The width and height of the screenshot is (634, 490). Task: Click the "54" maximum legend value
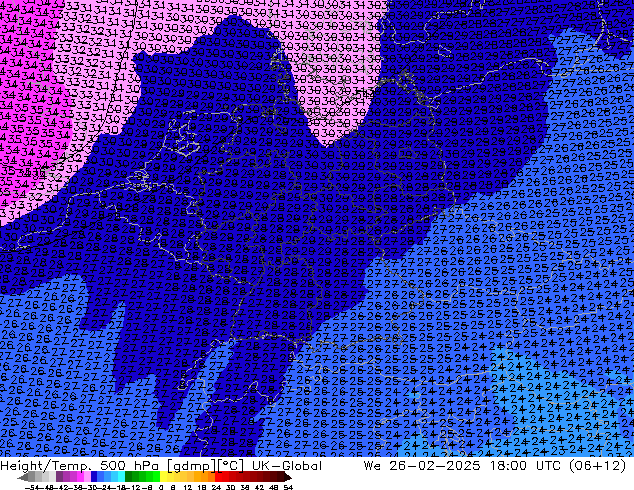(x=288, y=488)
